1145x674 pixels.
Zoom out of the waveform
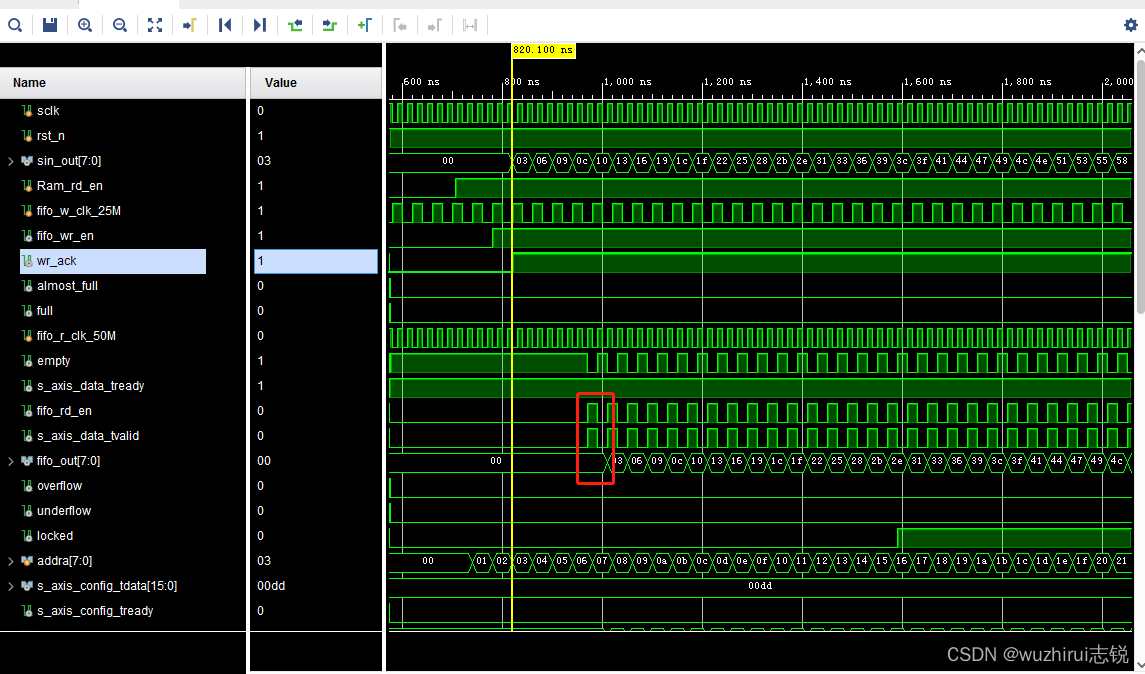pos(120,26)
